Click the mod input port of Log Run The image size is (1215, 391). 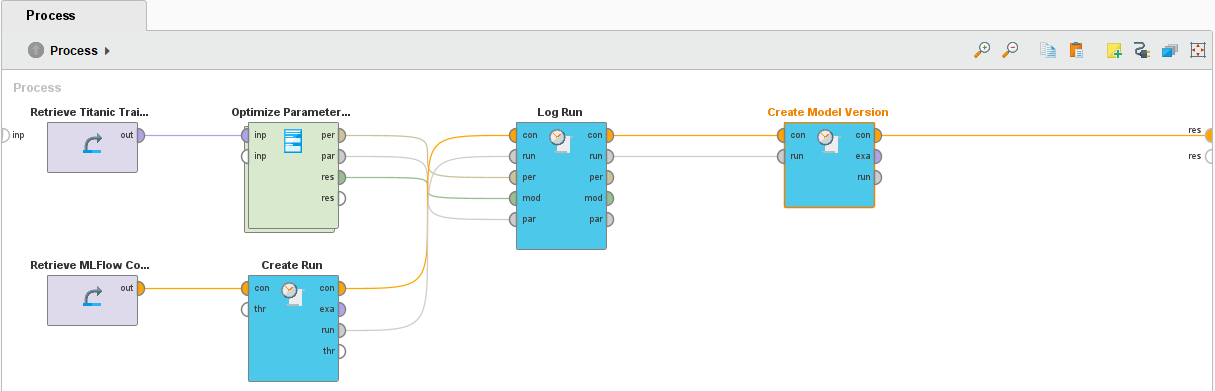[x=514, y=198]
